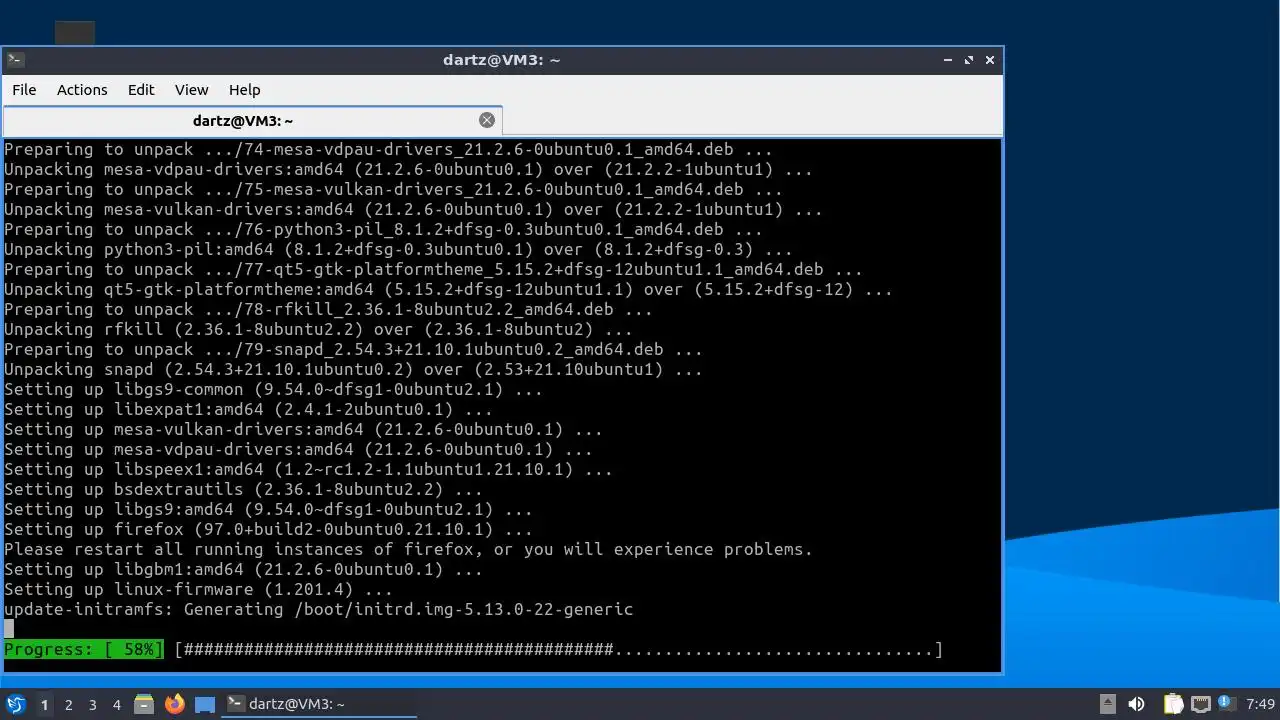Click the wired network tray icon
Viewport: 1280px width, 720px height.
click(1201, 704)
